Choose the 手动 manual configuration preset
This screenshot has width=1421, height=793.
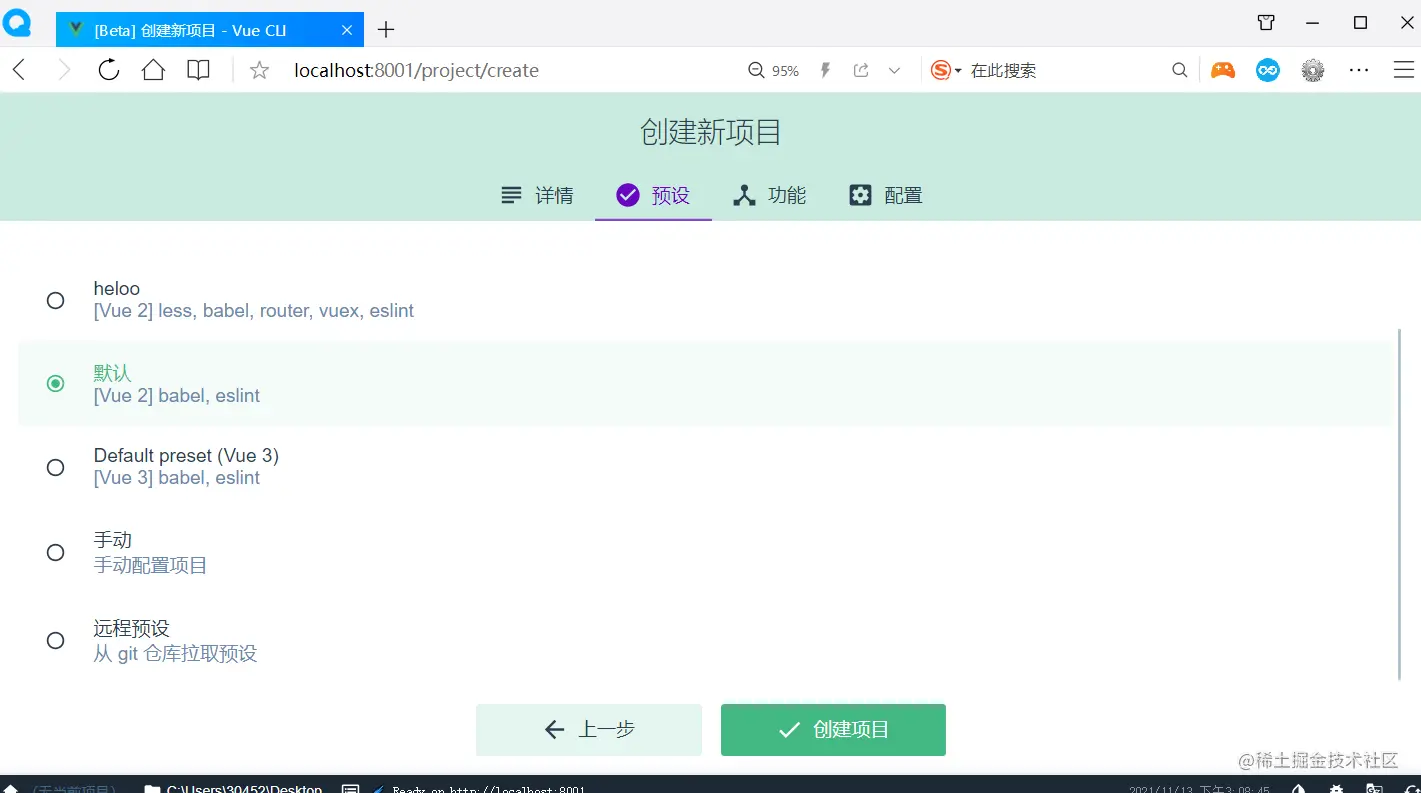click(x=55, y=552)
